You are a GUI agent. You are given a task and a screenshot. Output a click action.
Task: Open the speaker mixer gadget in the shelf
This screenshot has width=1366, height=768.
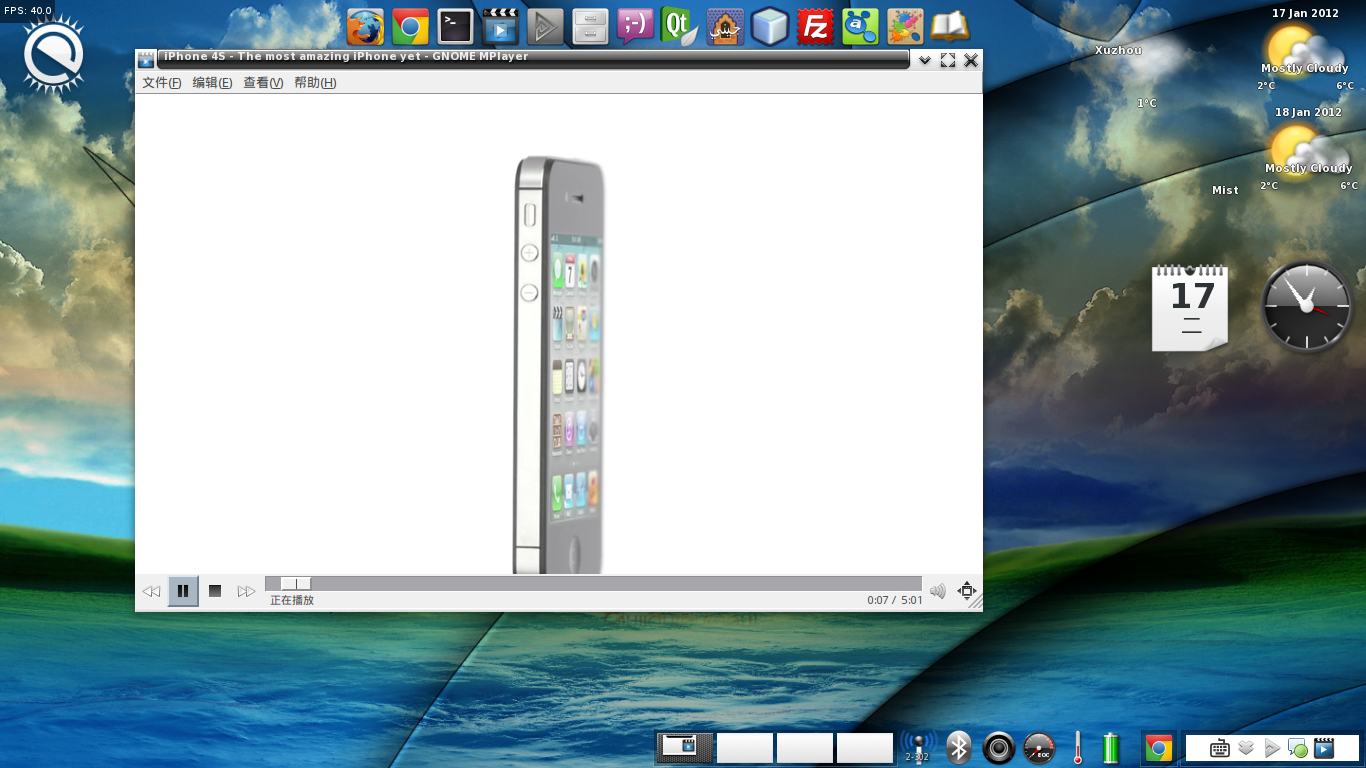(999, 748)
